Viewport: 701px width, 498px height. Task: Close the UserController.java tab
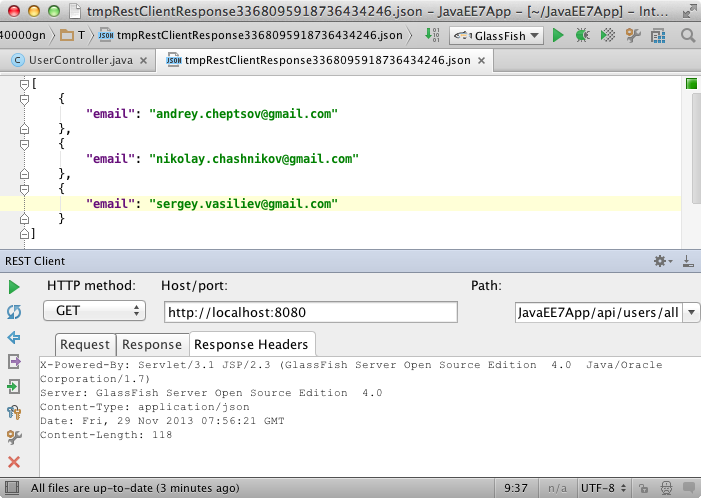144,61
